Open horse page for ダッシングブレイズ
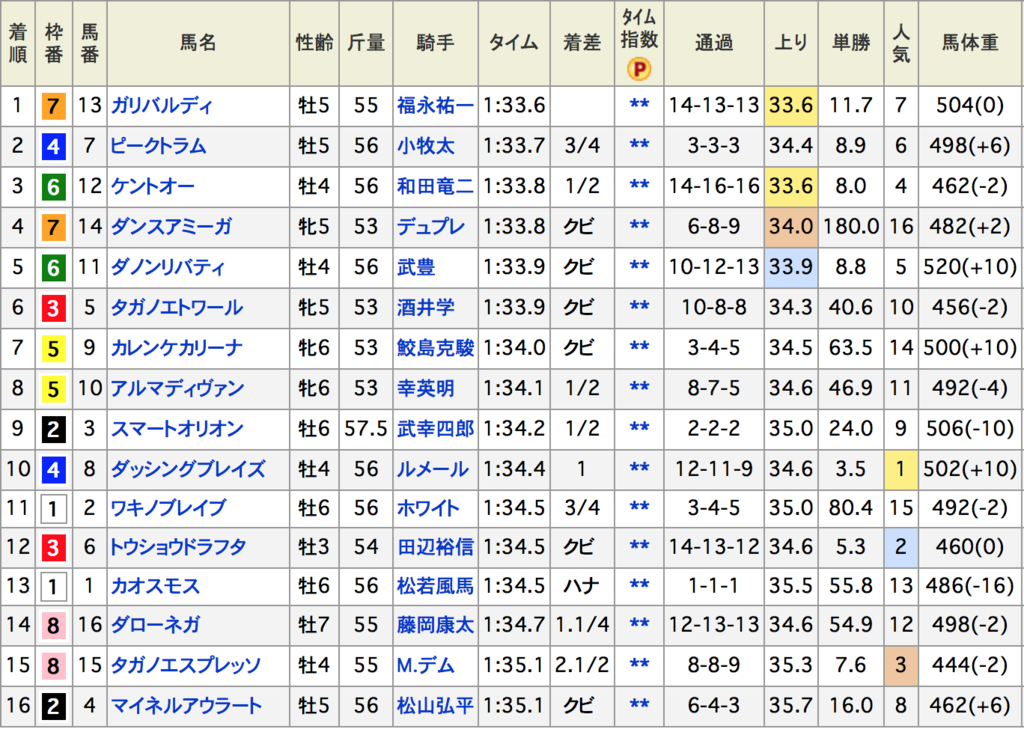The image size is (1024, 729). (x=188, y=469)
